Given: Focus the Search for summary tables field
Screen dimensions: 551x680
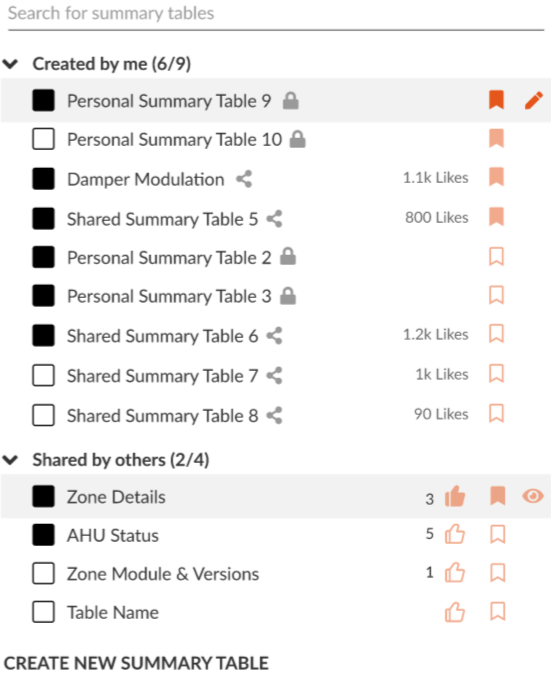Looking at the screenshot, I should tap(276, 14).
